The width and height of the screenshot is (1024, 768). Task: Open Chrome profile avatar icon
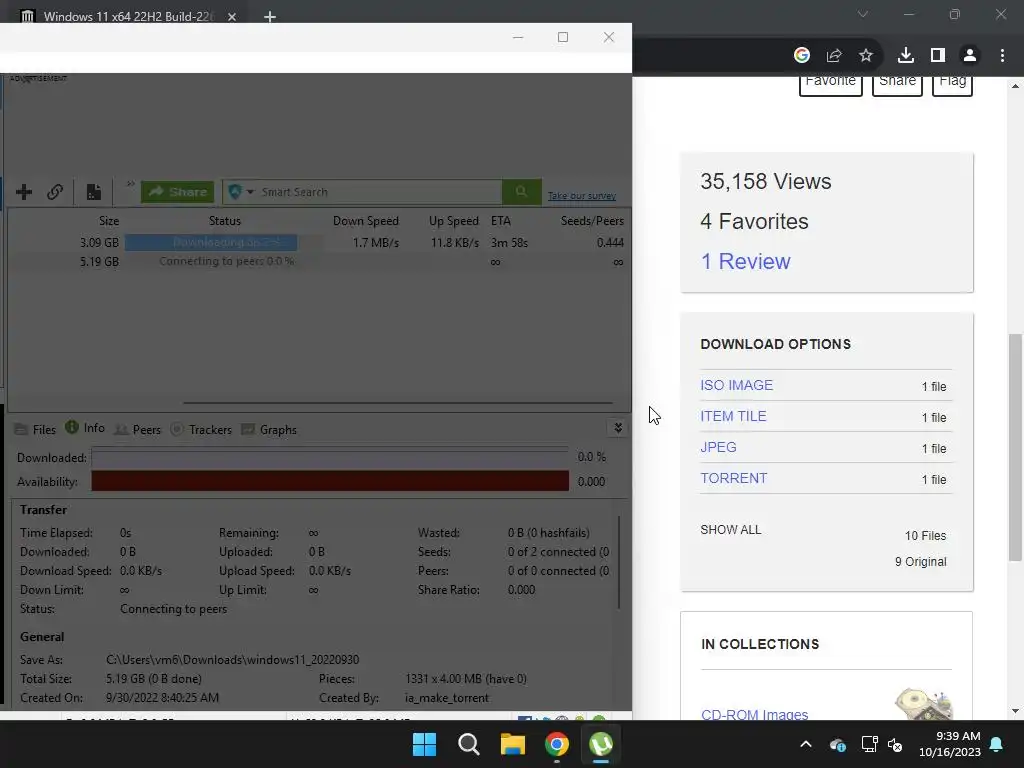[970, 56]
